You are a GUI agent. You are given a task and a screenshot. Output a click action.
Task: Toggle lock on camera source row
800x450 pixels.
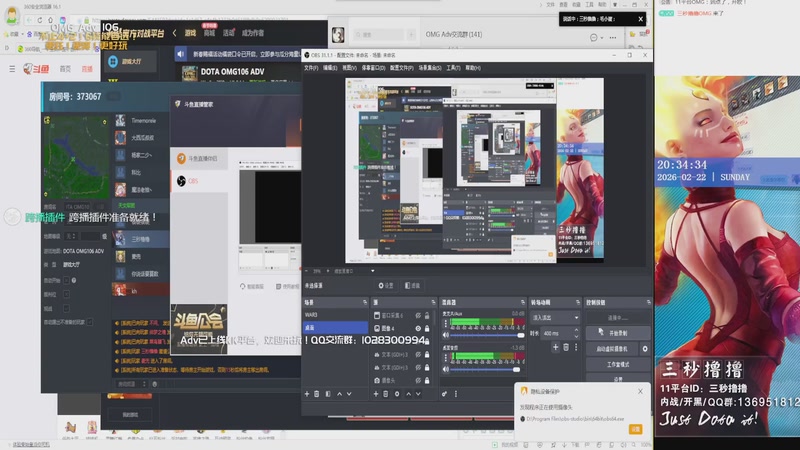(x=427, y=381)
